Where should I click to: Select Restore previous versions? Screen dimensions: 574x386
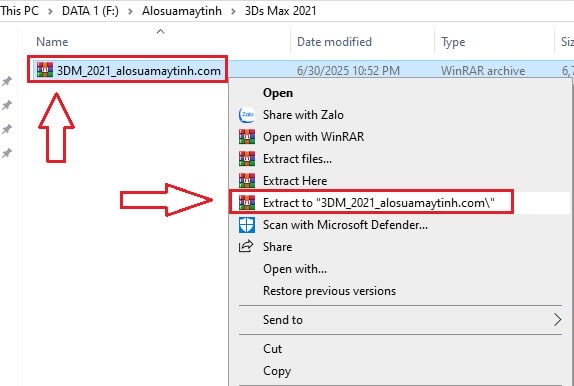coord(329,291)
